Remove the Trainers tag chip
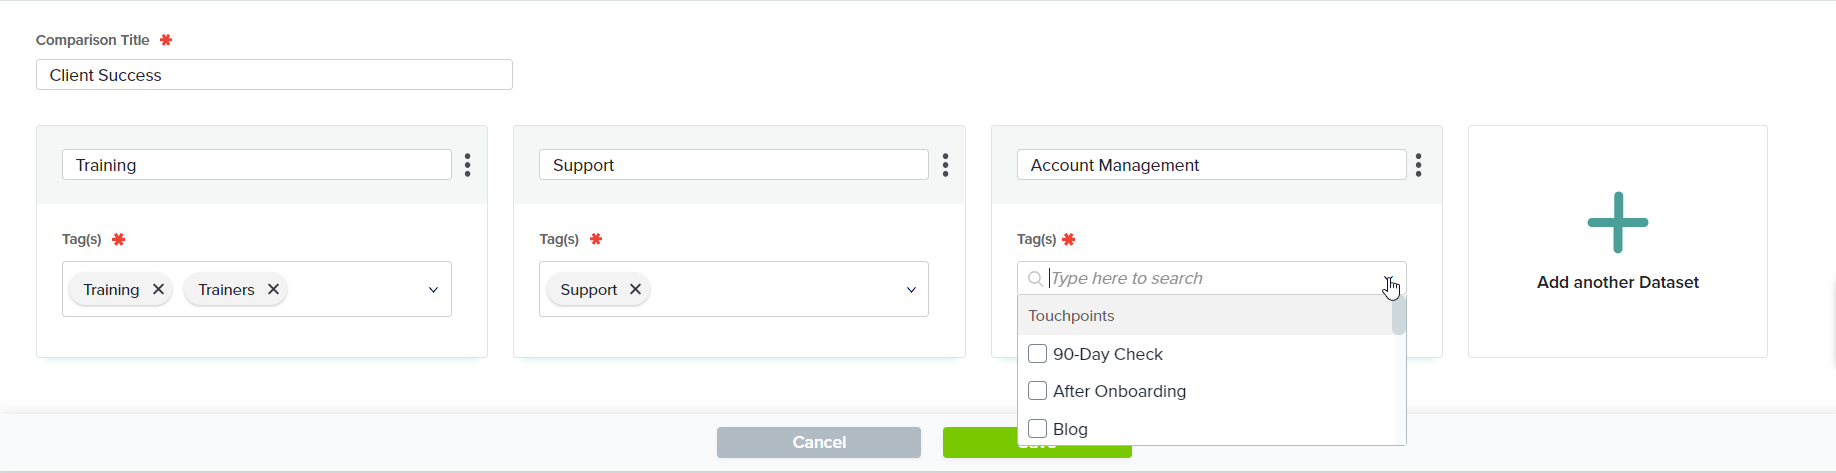This screenshot has width=1836, height=473. point(273,290)
